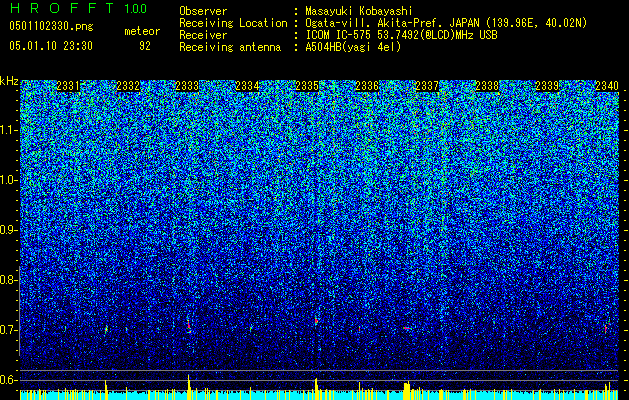This screenshot has height=400, width=629.
Task: Click the 2337 time marker
Action: coord(427,86)
